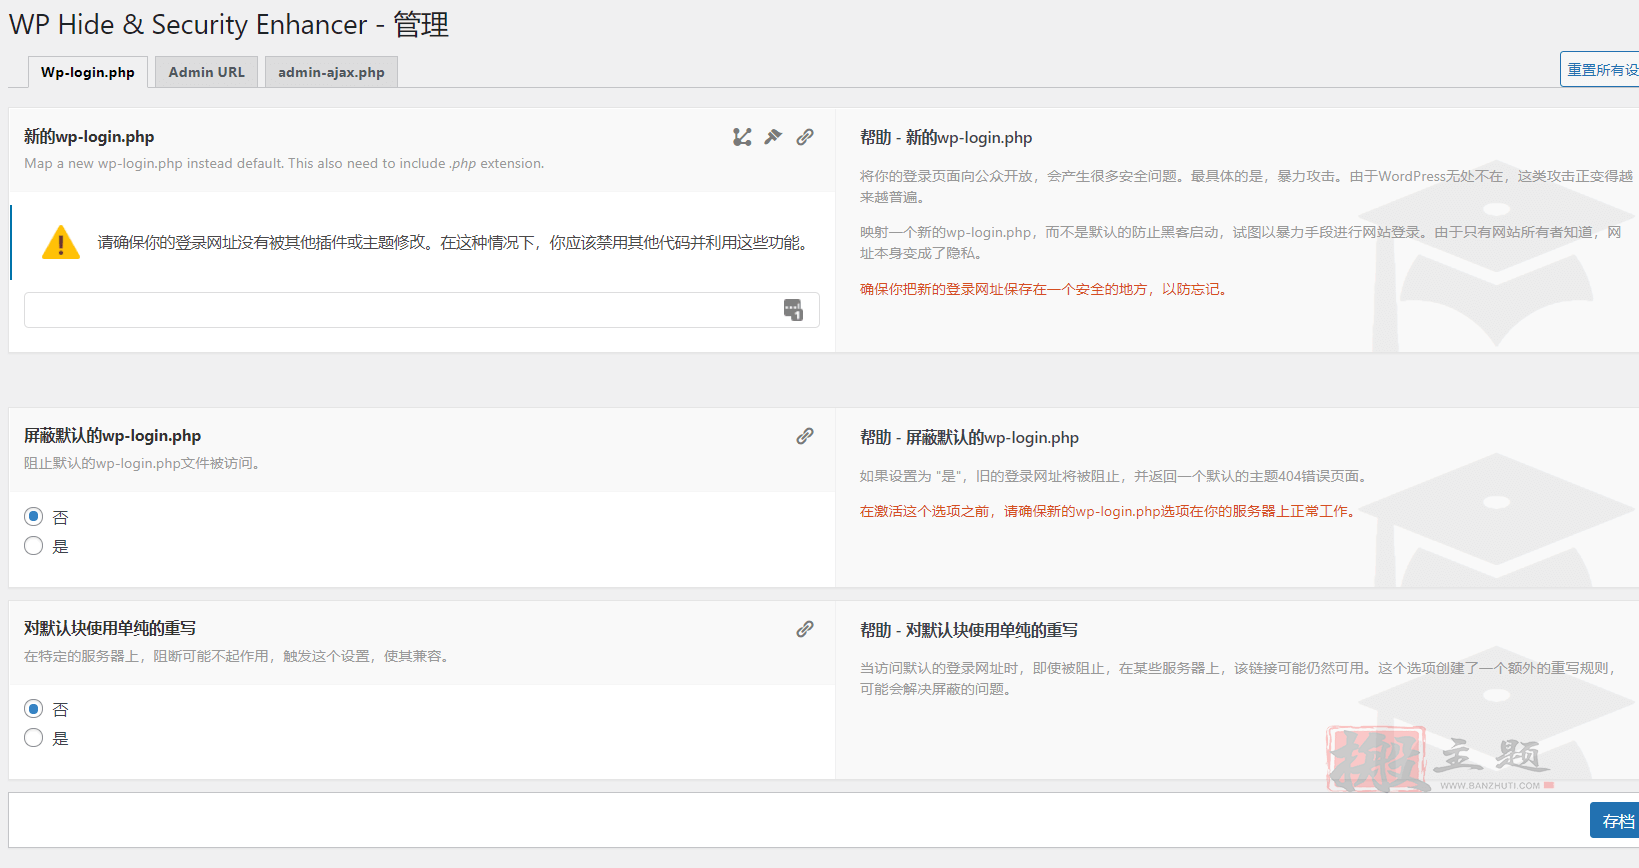
Task: Open the admin-ajax.php tab
Action: pos(331,72)
